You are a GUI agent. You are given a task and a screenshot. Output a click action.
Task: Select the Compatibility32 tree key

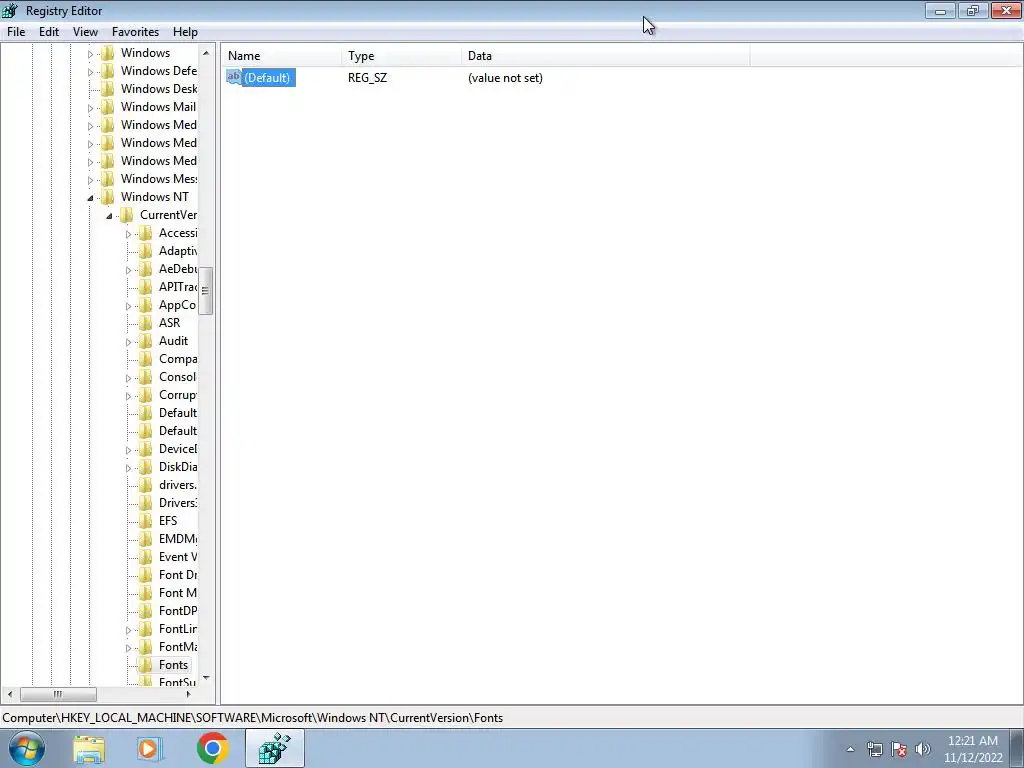click(x=178, y=359)
